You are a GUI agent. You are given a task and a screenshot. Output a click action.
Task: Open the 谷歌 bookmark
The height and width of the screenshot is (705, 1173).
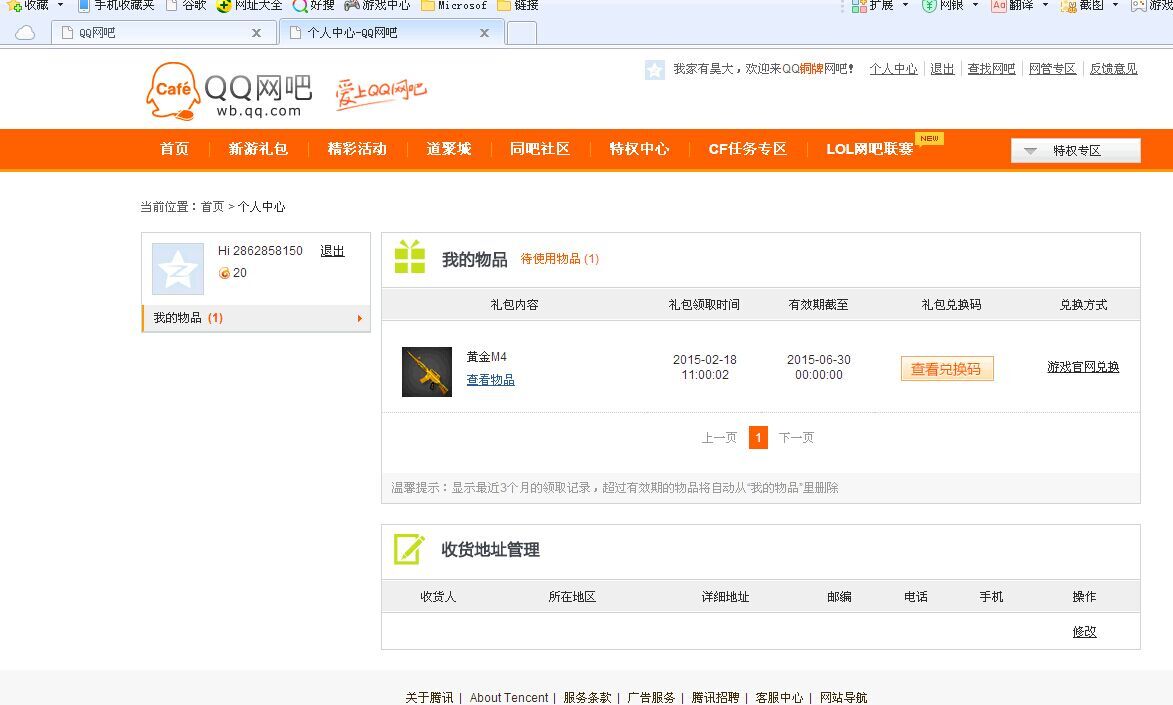tap(185, 5)
